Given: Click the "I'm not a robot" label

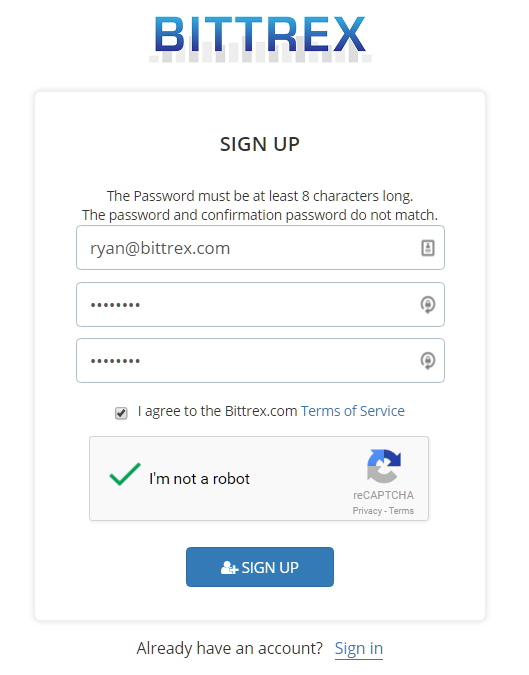Looking at the screenshot, I should pyautogui.click(x=199, y=479).
